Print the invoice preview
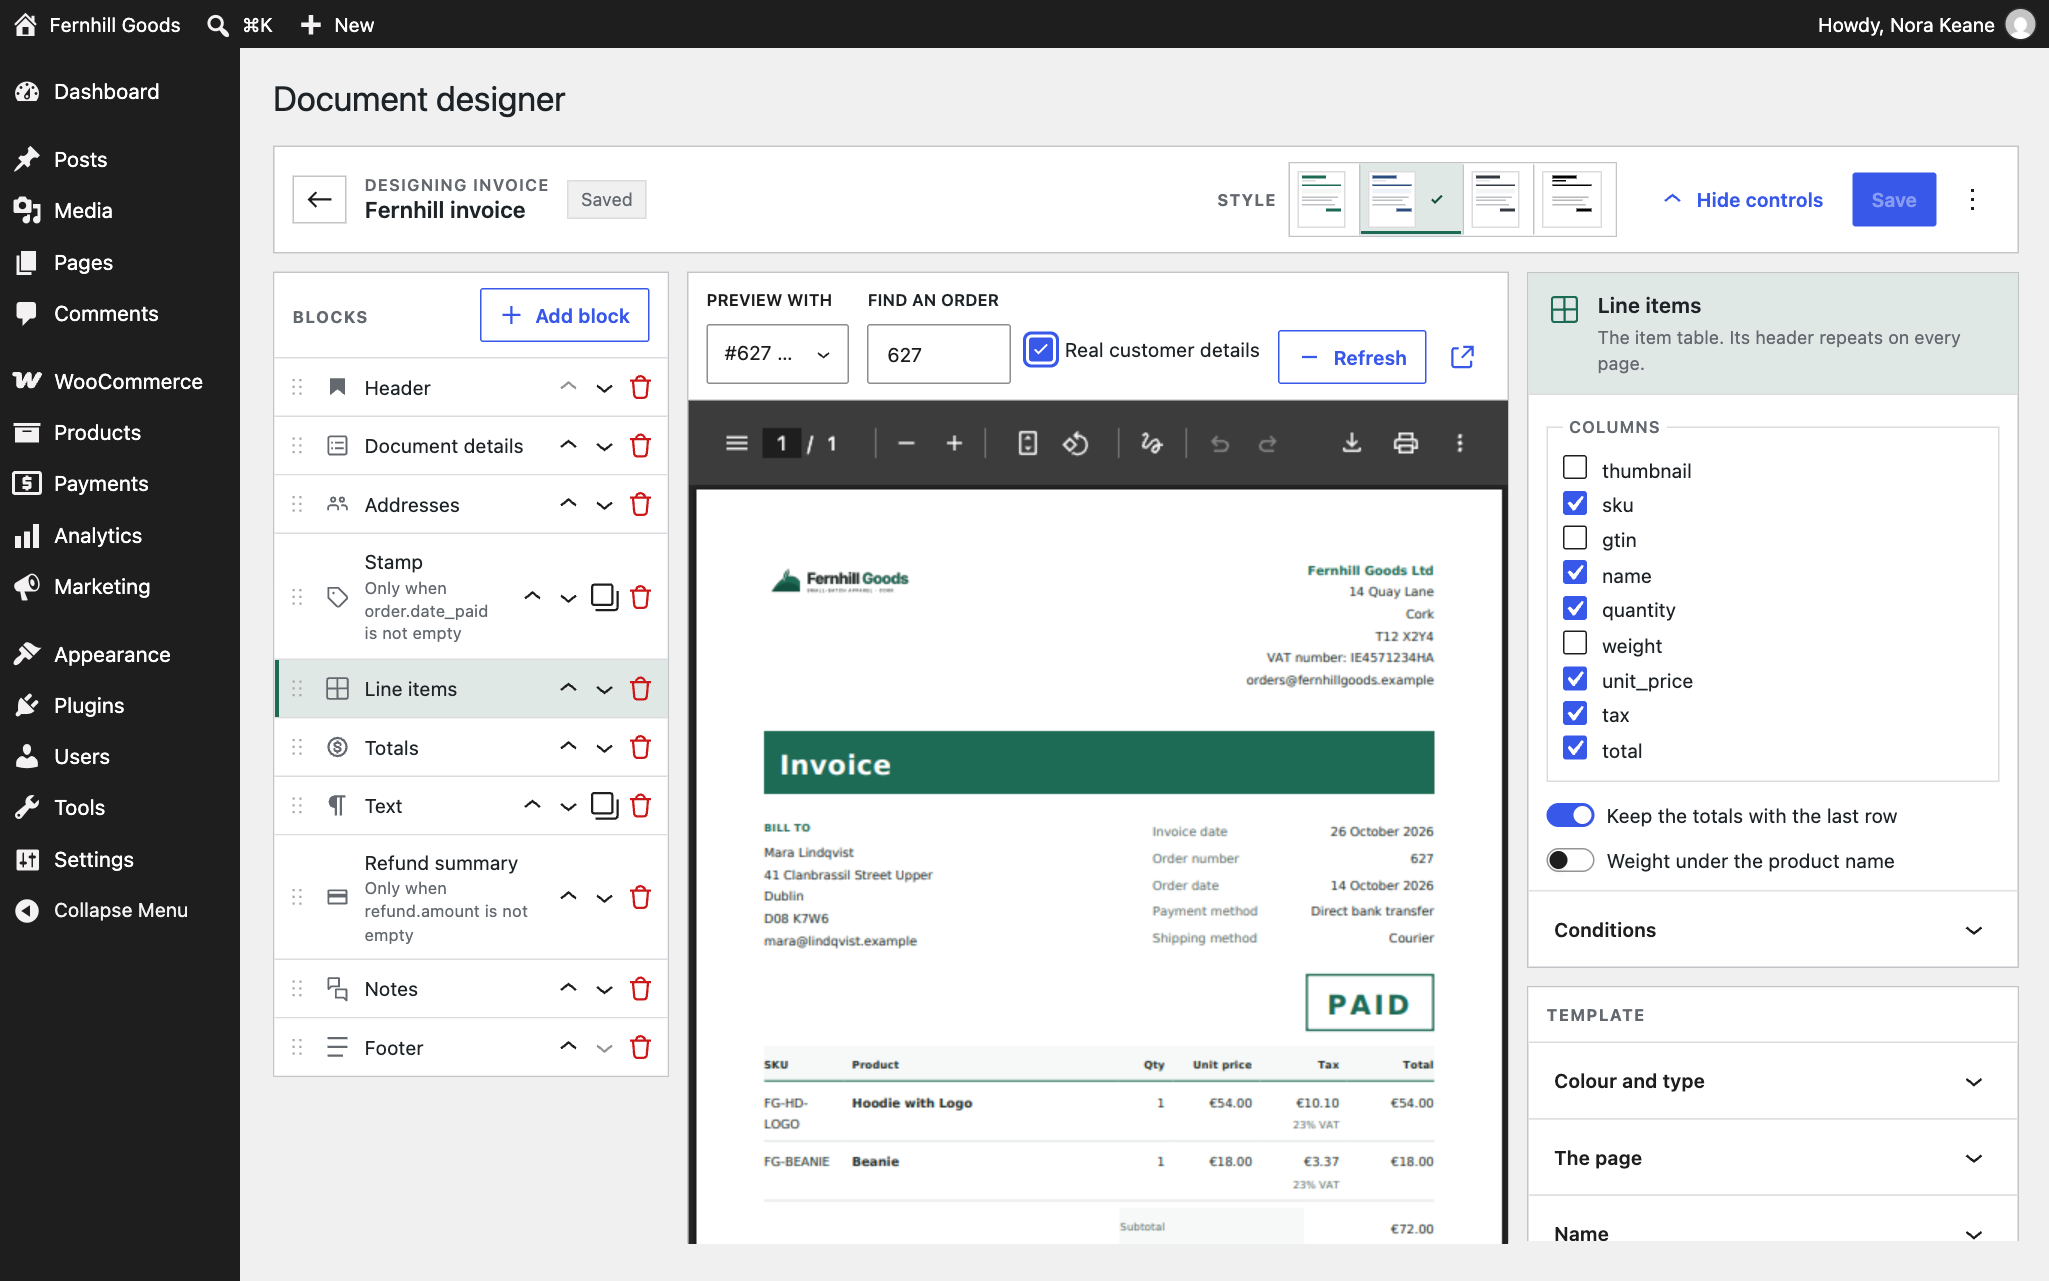The image size is (2049, 1281). click(x=1405, y=443)
